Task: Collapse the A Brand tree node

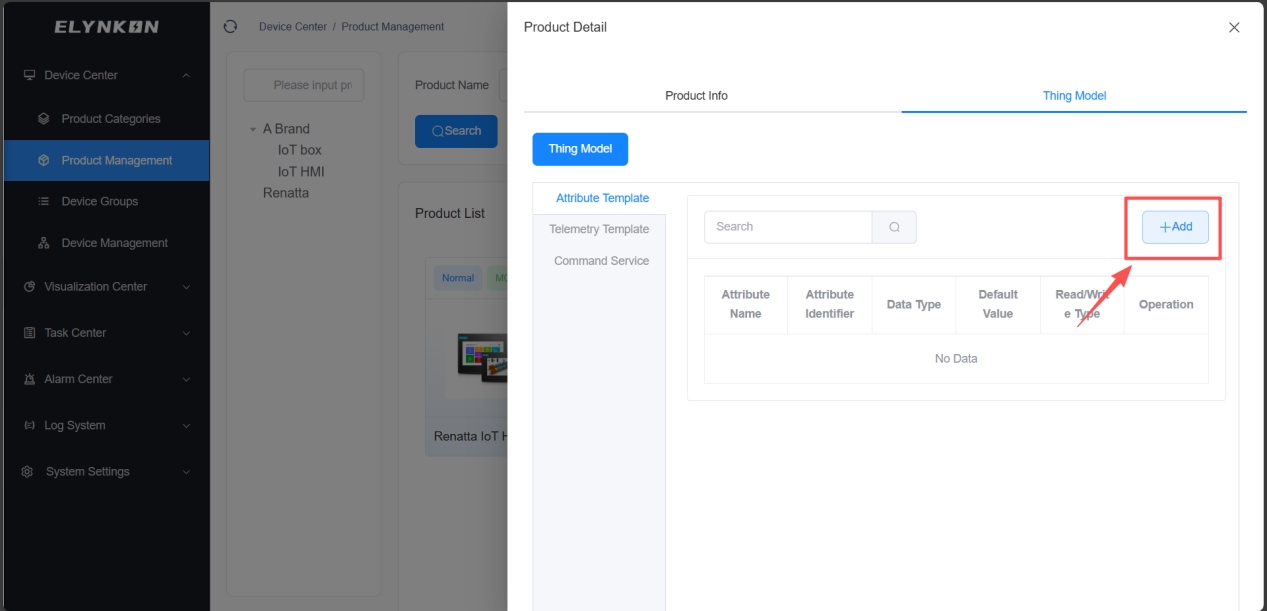Action: pyautogui.click(x=253, y=129)
